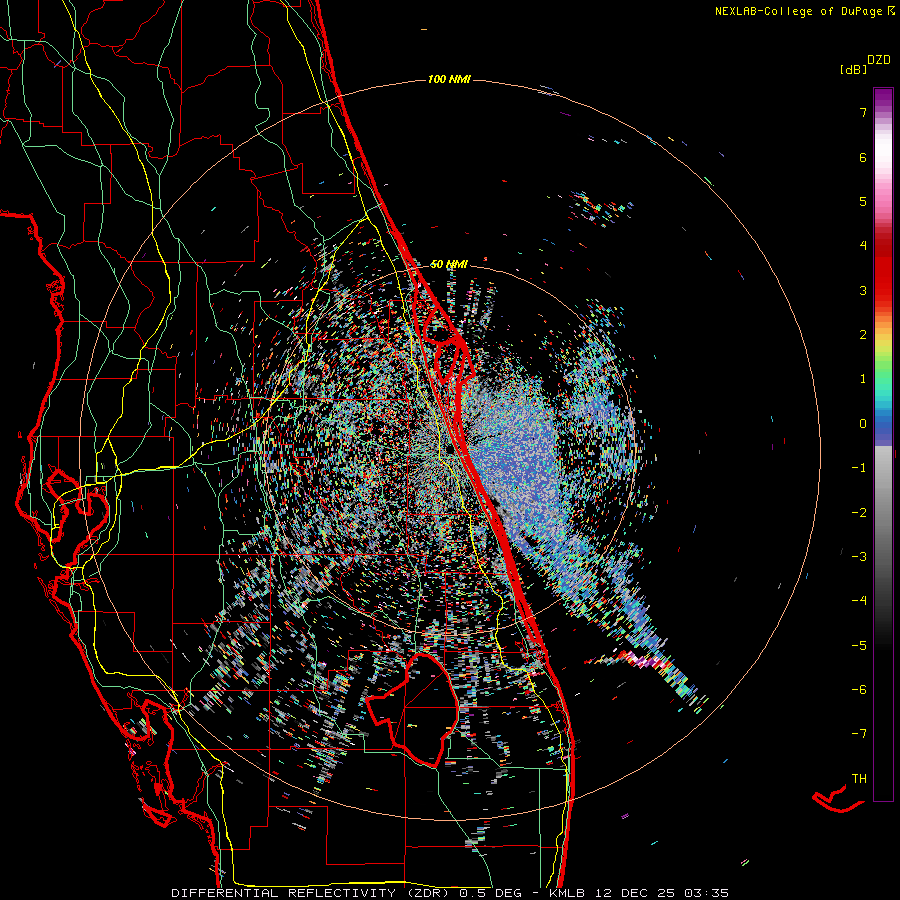Click the 5 label on the color scale
The height and width of the screenshot is (900, 900).
click(863, 201)
